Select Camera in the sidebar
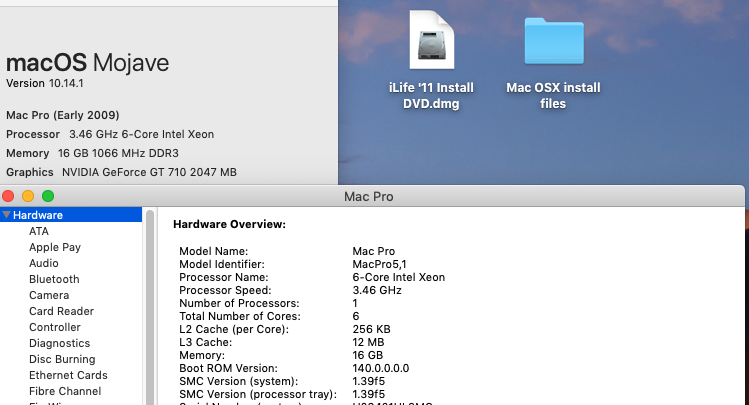The width and height of the screenshot is (749, 405). click(x=49, y=295)
